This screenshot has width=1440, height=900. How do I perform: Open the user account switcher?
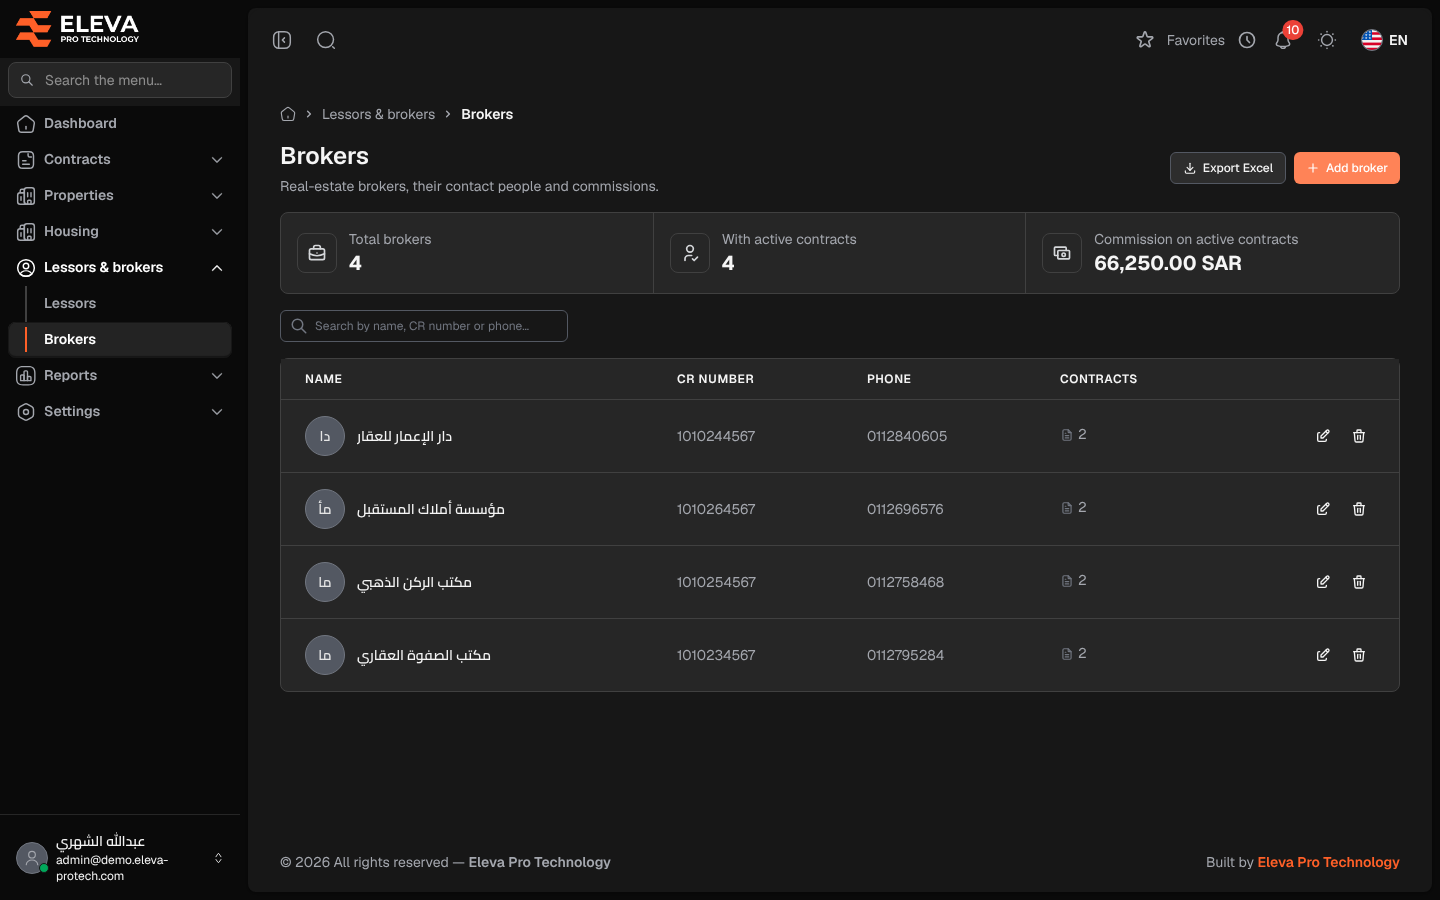click(120, 858)
